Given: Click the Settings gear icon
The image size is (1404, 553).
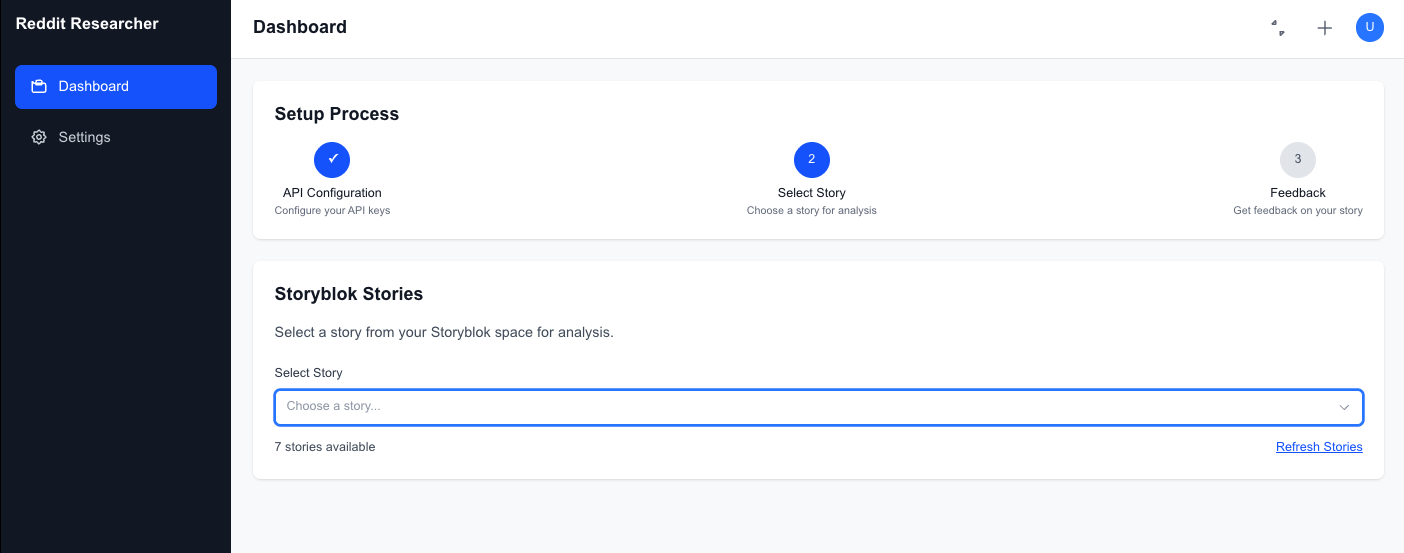Looking at the screenshot, I should (x=39, y=137).
